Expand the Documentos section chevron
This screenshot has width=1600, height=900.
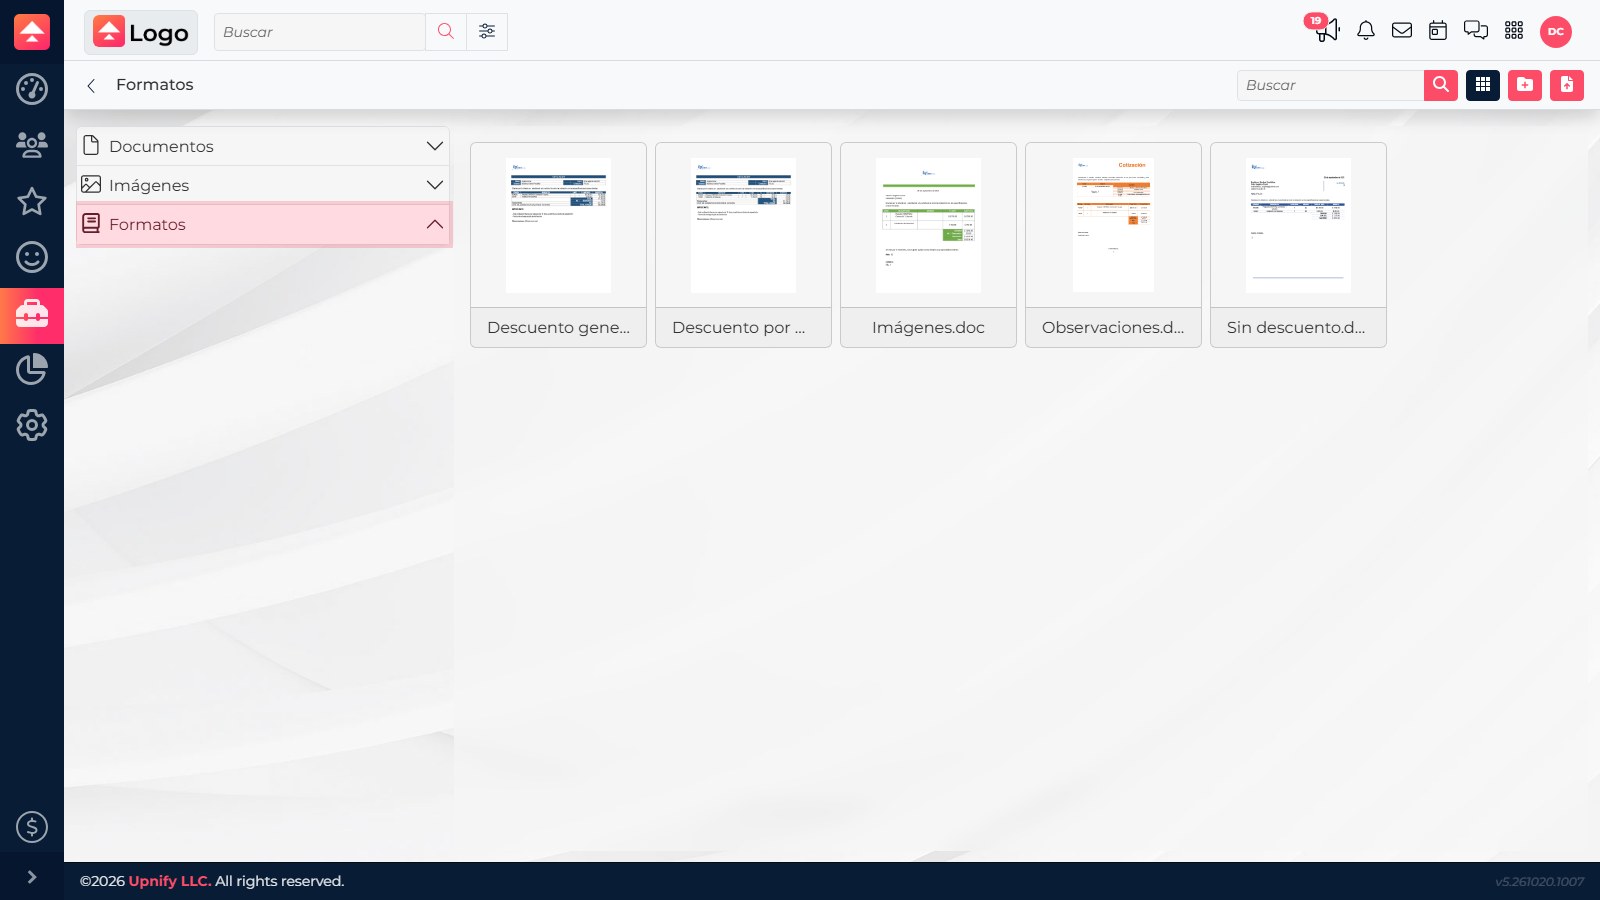pyautogui.click(x=434, y=146)
